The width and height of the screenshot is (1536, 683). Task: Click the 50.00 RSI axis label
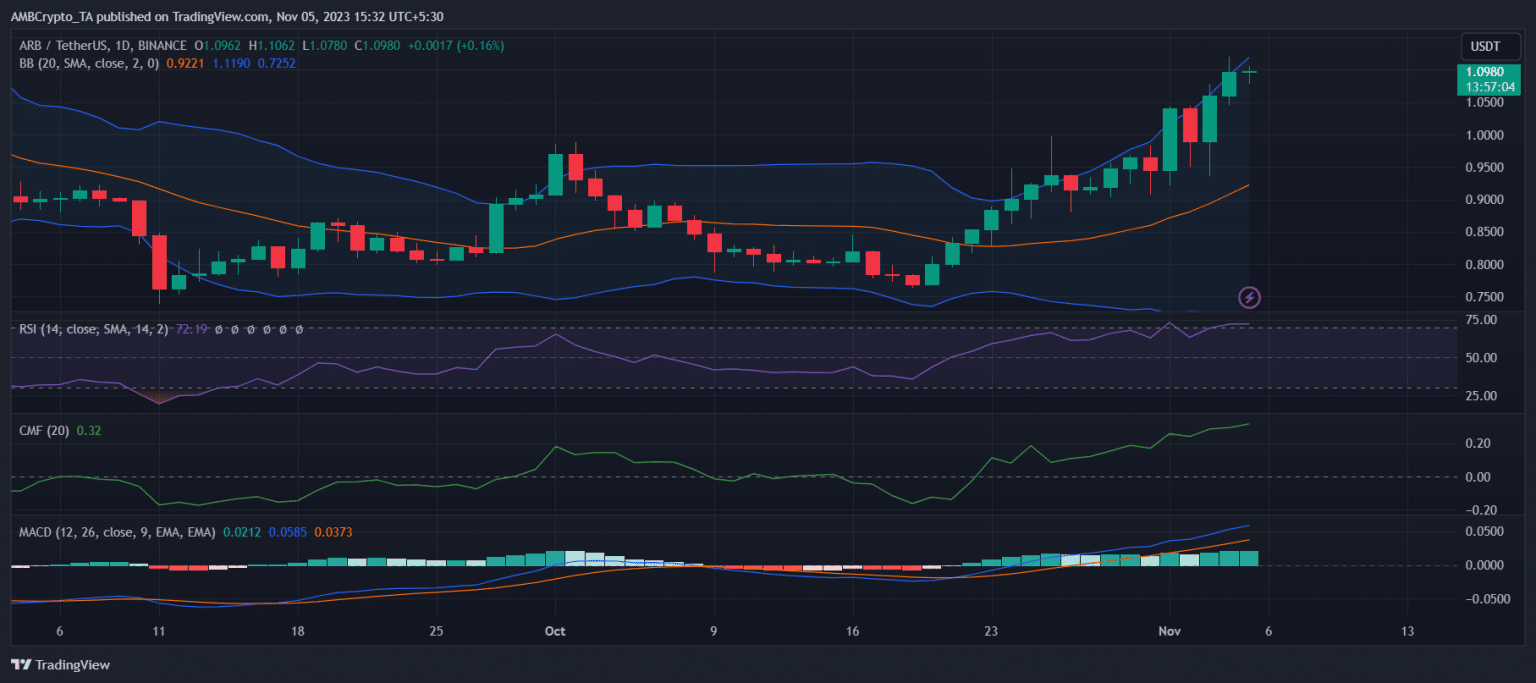1479,357
